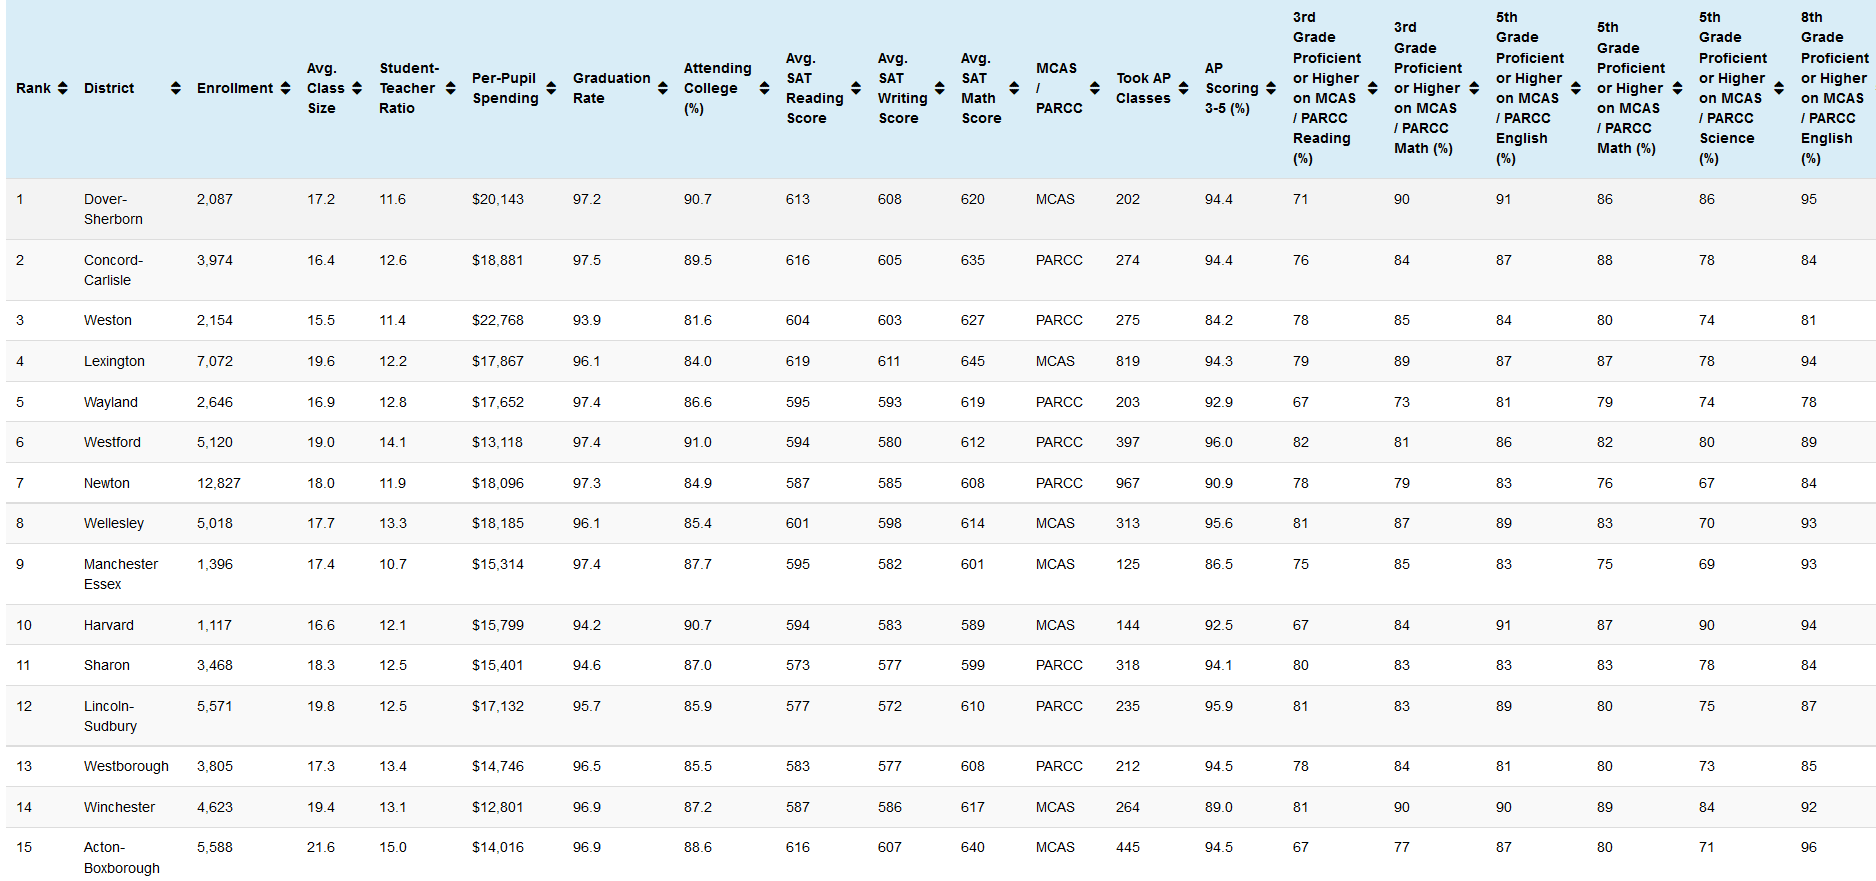Select the Sharon district cell
Viewport: 1876px width, 881px height.
[x=107, y=665]
